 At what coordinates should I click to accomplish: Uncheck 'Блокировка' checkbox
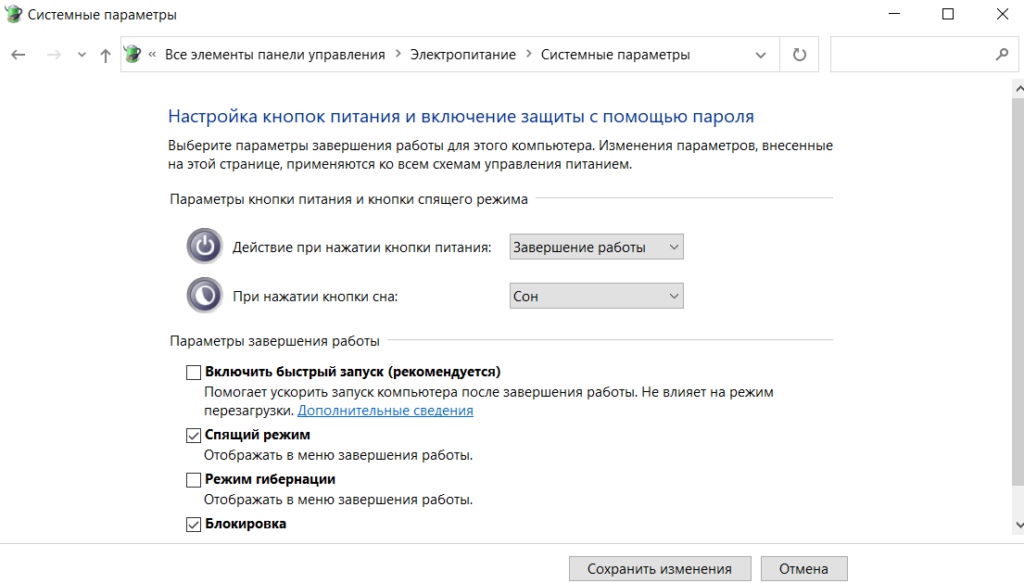coord(193,524)
